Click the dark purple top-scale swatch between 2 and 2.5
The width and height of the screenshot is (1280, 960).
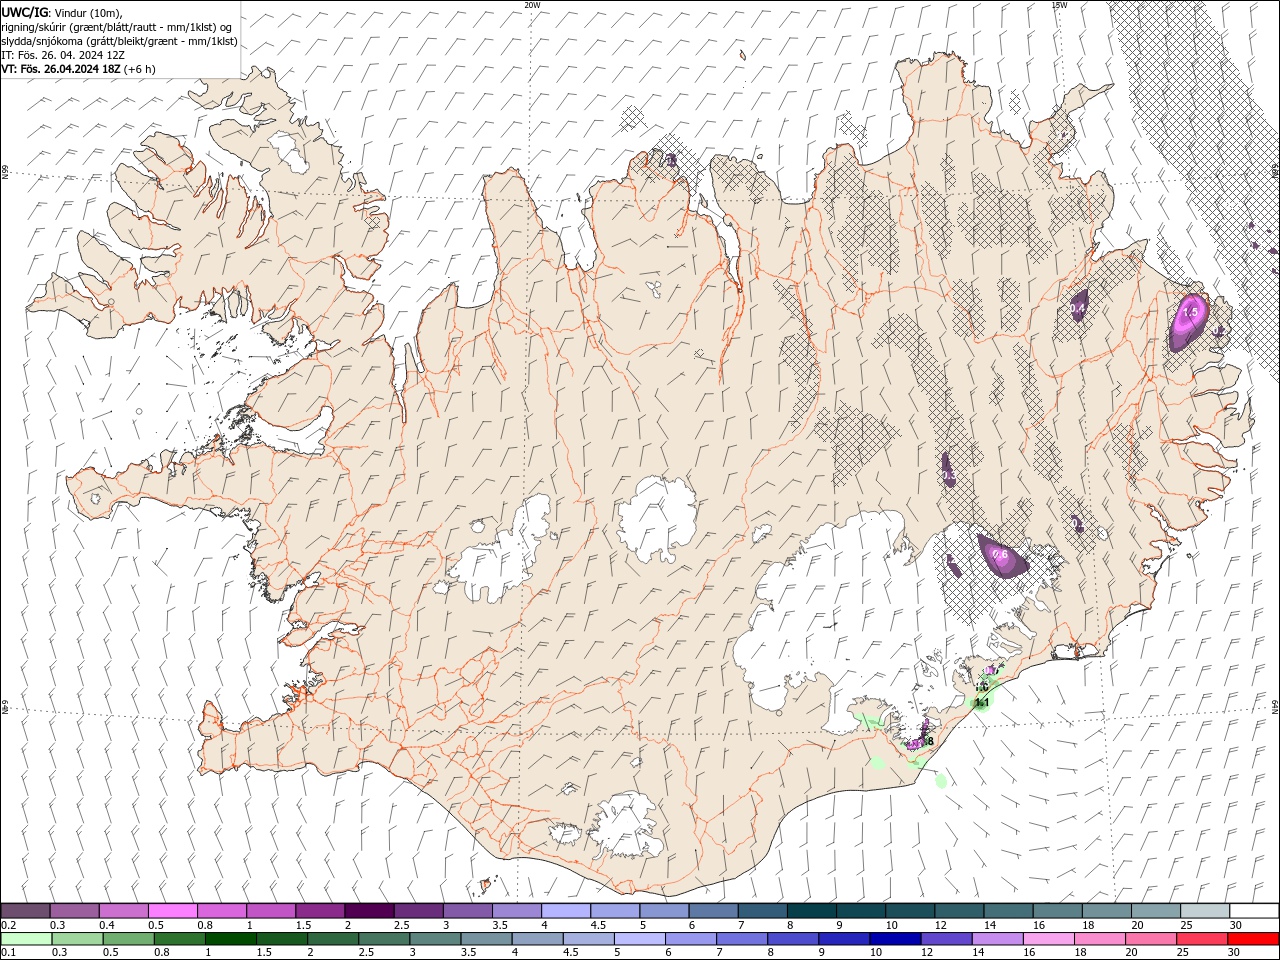point(369,910)
